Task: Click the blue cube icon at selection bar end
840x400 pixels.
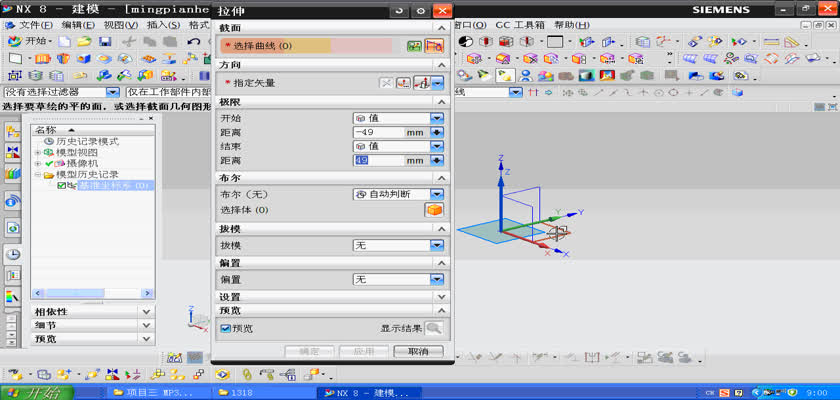Action: click(x=738, y=93)
